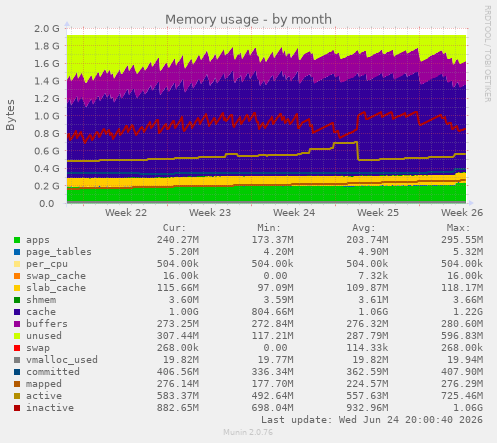497x443 pixels.
Task: Click the swap_cache orange legend swatch
Action: click(x=17, y=276)
